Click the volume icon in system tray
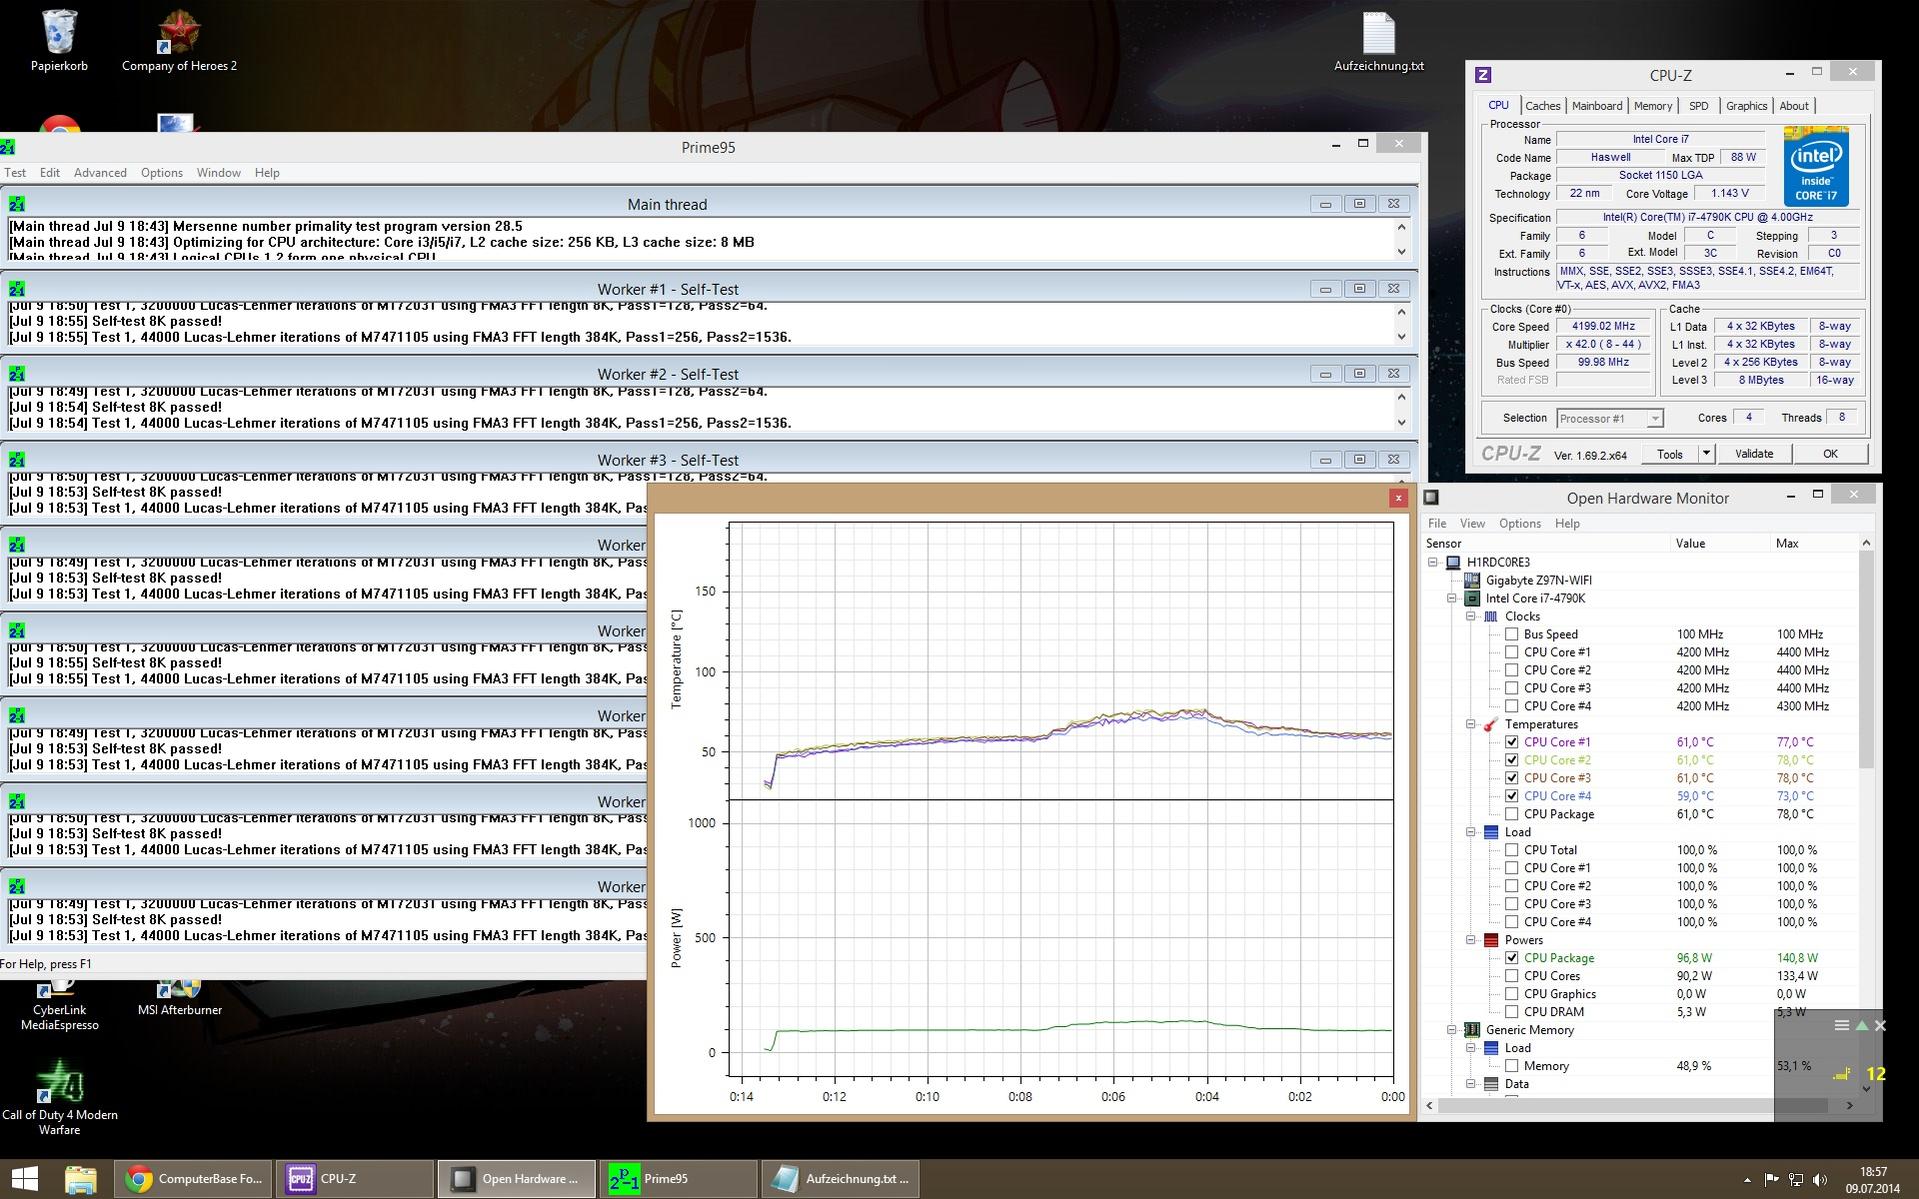This screenshot has height=1199, width=1919. click(1820, 1179)
